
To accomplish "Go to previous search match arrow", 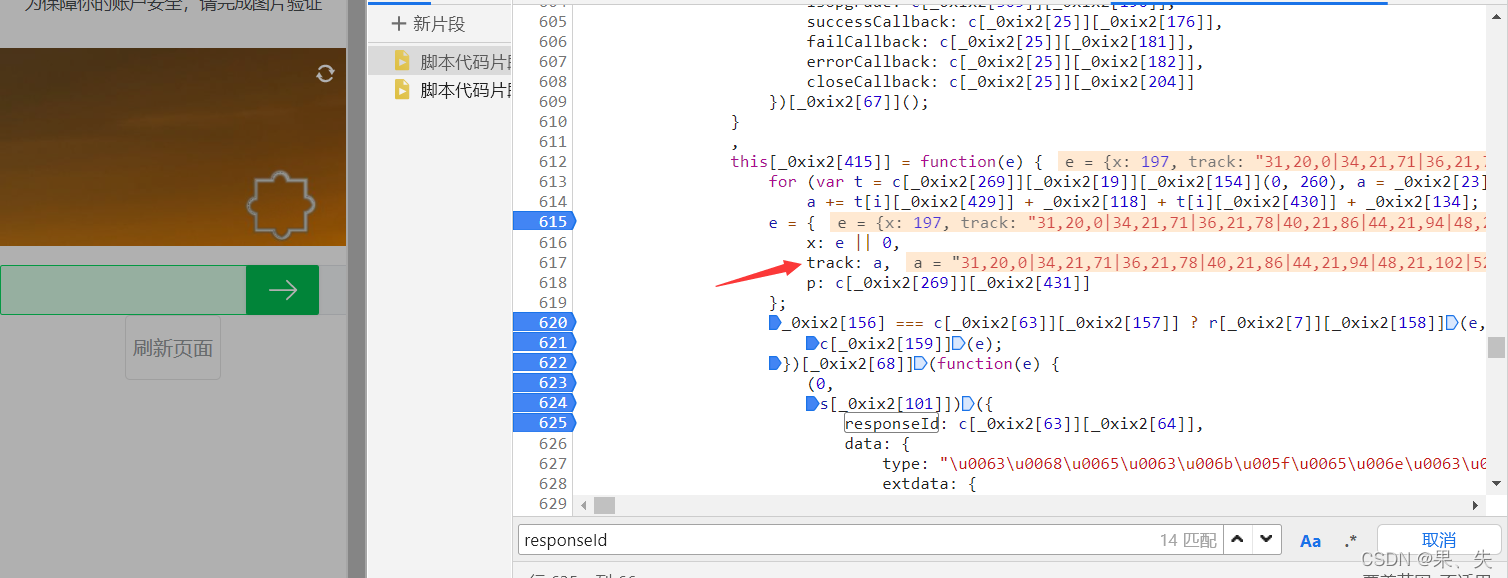I will 1238,540.
